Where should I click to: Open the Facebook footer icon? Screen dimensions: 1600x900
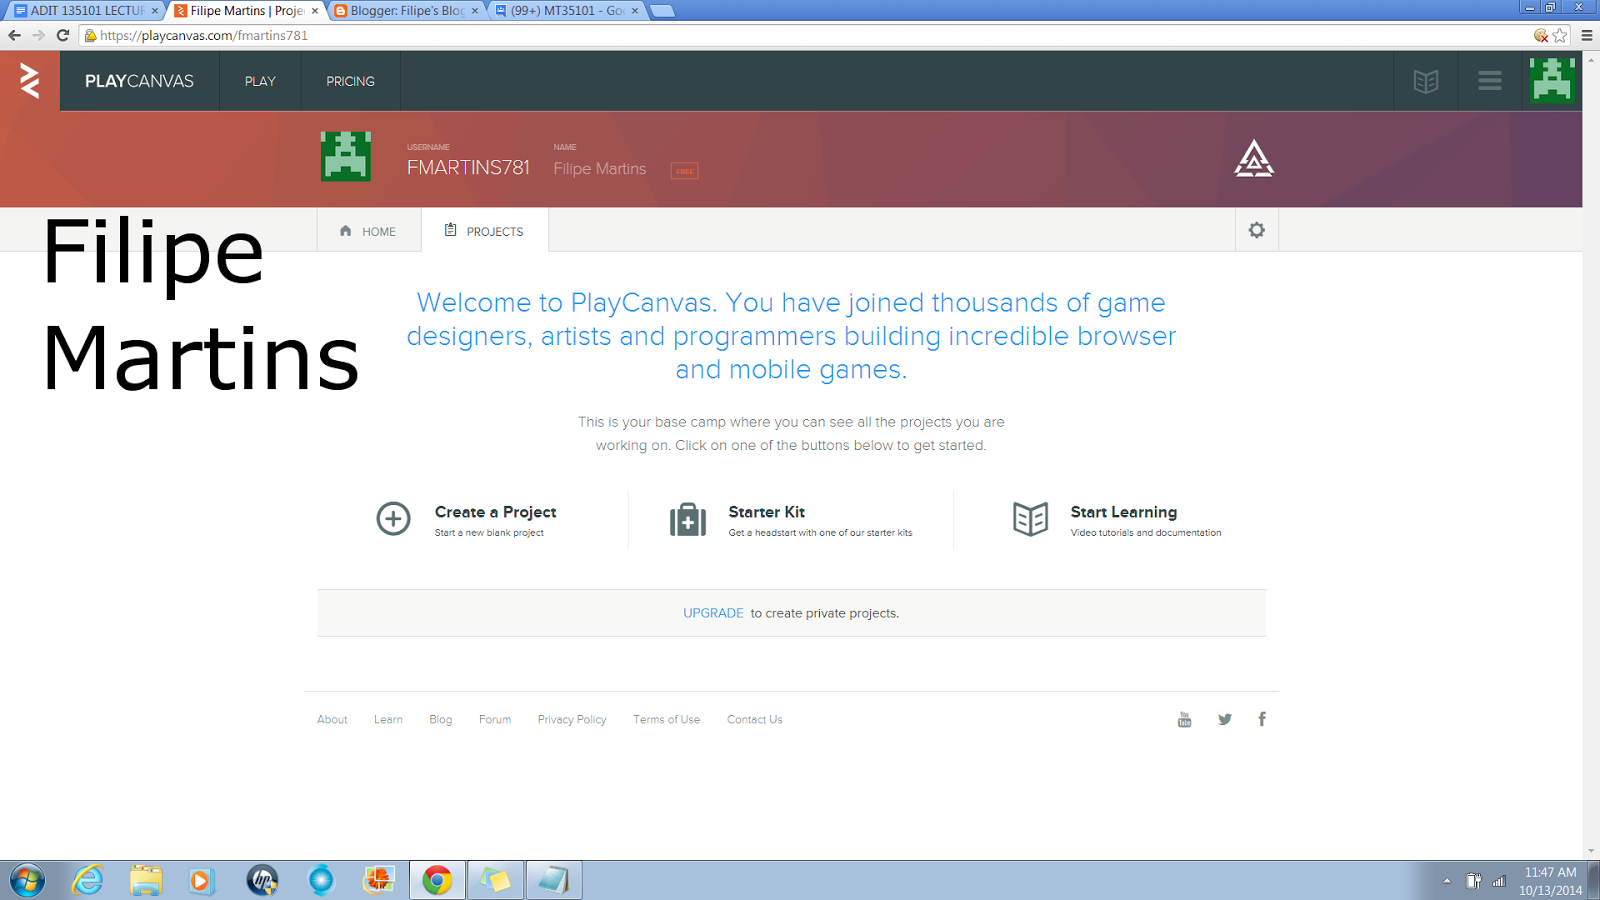point(1262,719)
